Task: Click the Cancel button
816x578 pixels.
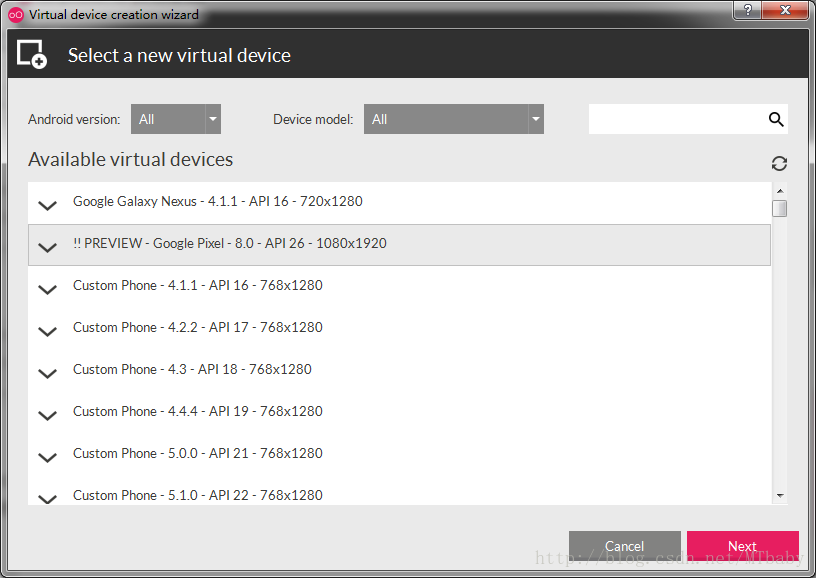Action: (624, 546)
